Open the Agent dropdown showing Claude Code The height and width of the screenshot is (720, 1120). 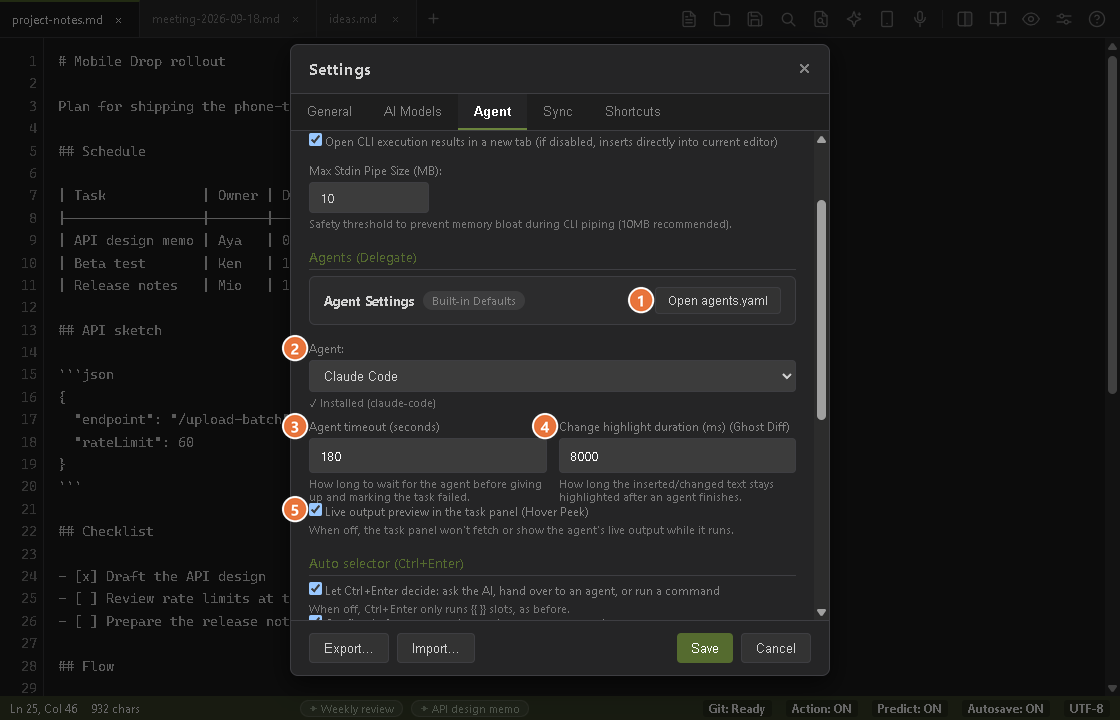(552, 376)
